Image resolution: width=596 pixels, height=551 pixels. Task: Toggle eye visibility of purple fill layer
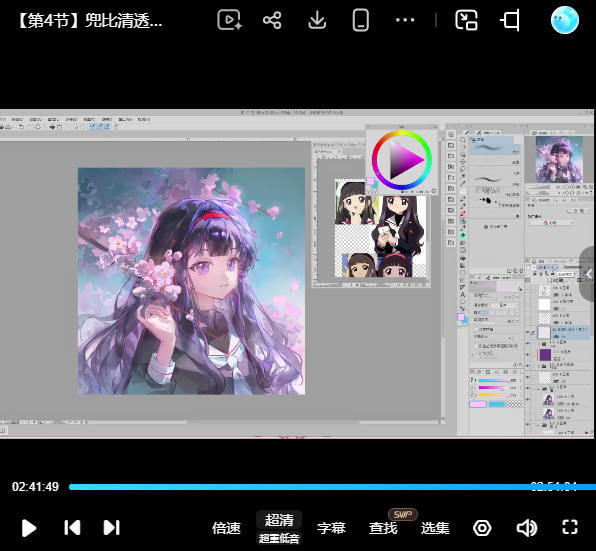528,355
